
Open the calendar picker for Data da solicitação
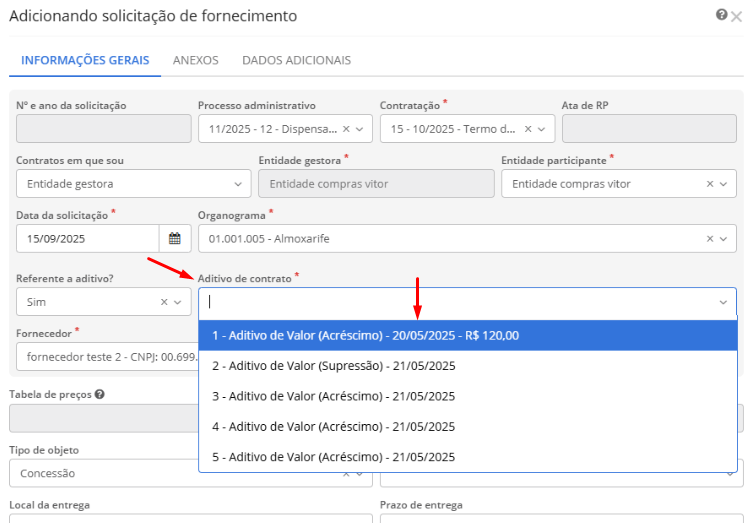click(x=174, y=239)
